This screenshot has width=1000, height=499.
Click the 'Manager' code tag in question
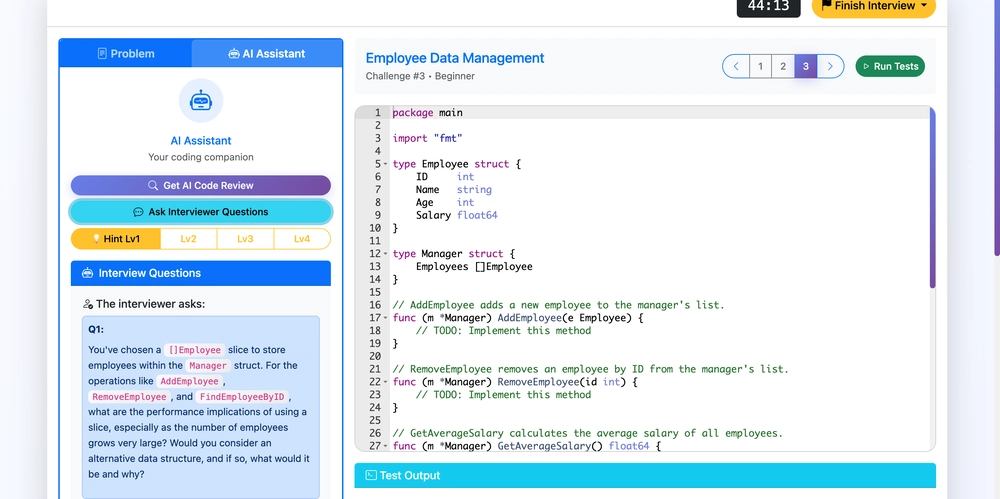pos(208,366)
